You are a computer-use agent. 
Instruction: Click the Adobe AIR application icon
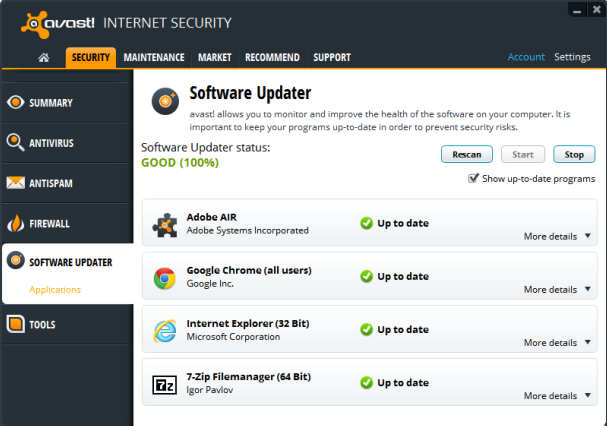pos(165,224)
